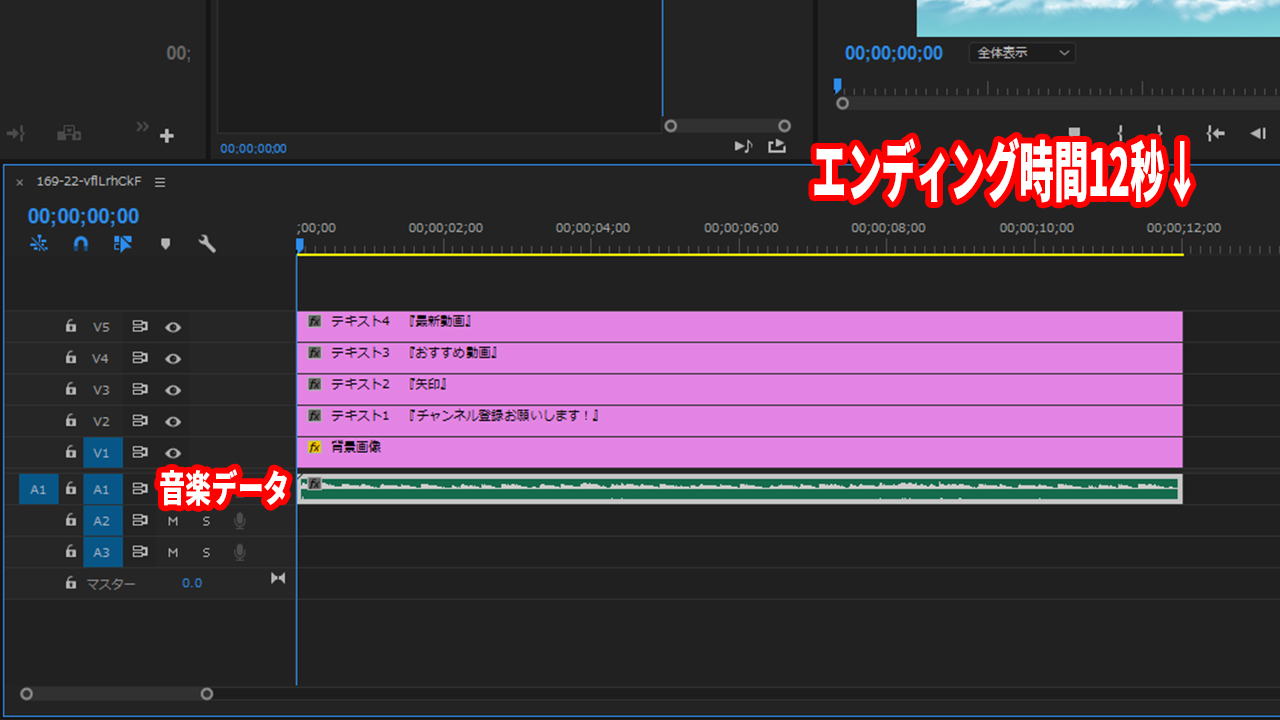Hide track V3 with eye icon
Viewport: 1280px width, 720px height.
(173, 390)
